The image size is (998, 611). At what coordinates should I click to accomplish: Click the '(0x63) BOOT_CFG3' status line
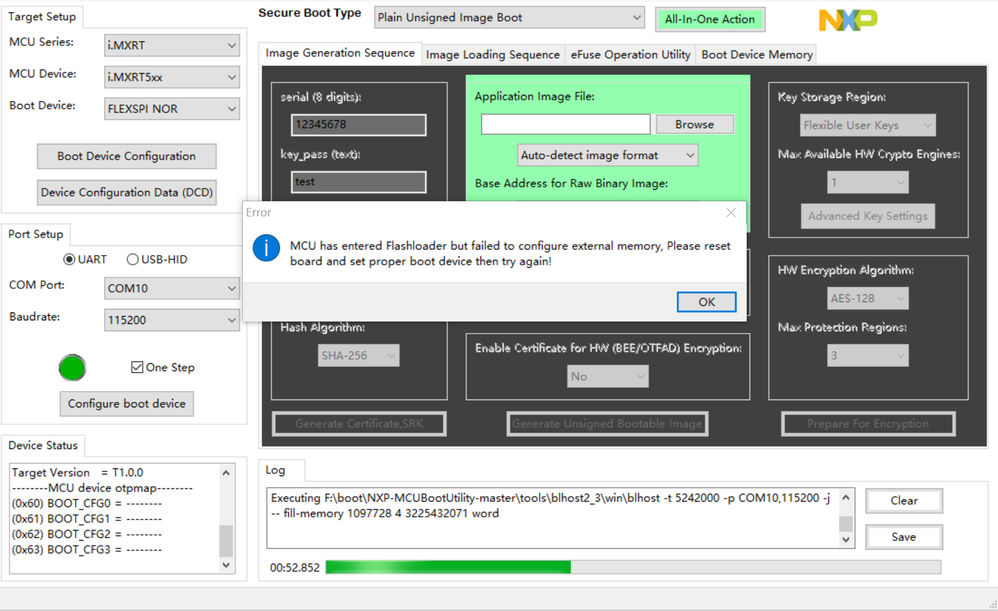87,550
